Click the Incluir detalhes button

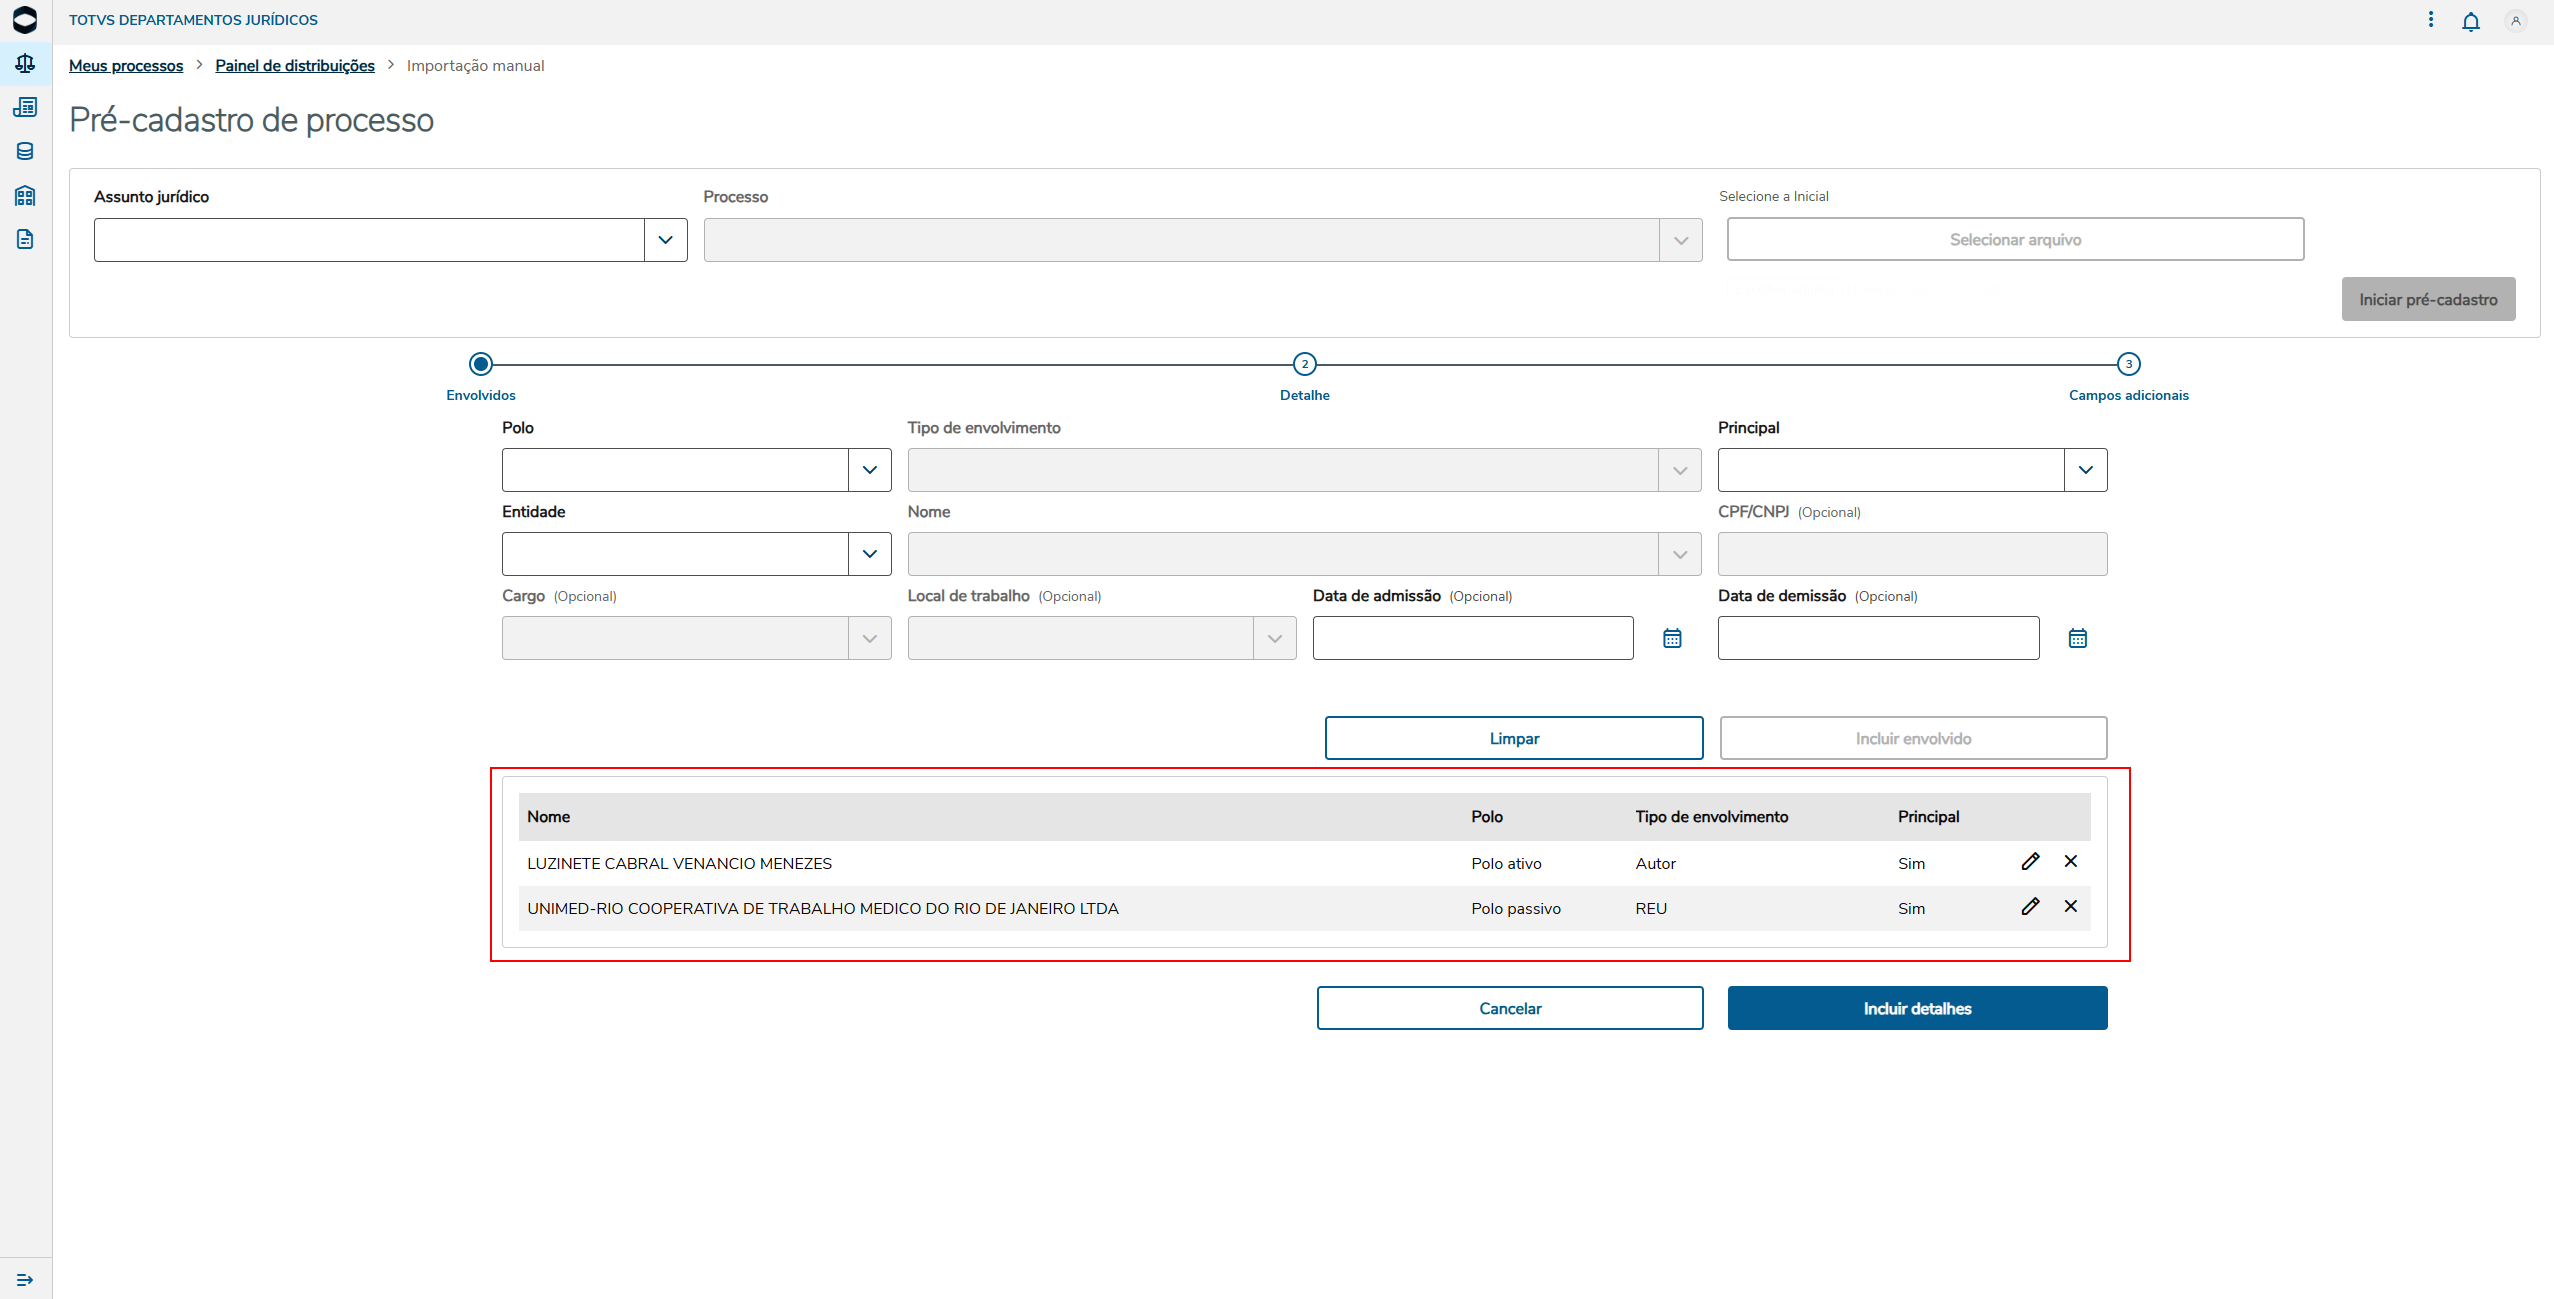(1917, 1008)
